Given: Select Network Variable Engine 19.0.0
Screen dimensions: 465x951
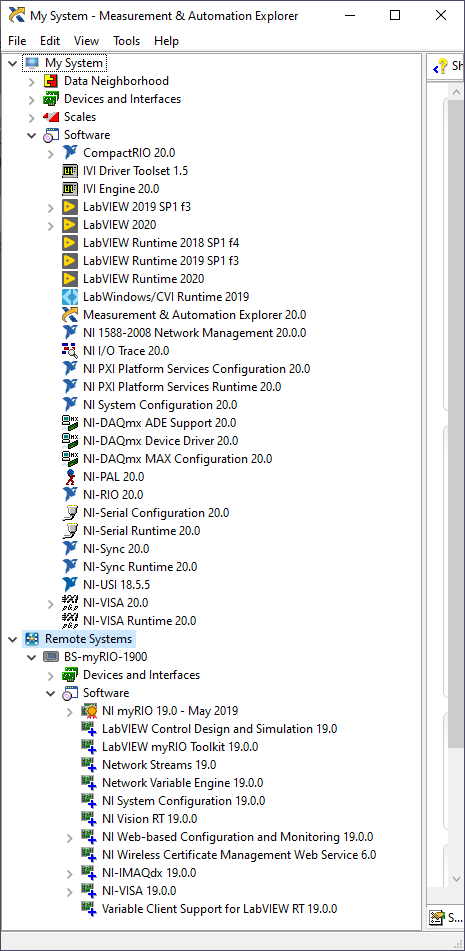Looking at the screenshot, I should point(182,783).
